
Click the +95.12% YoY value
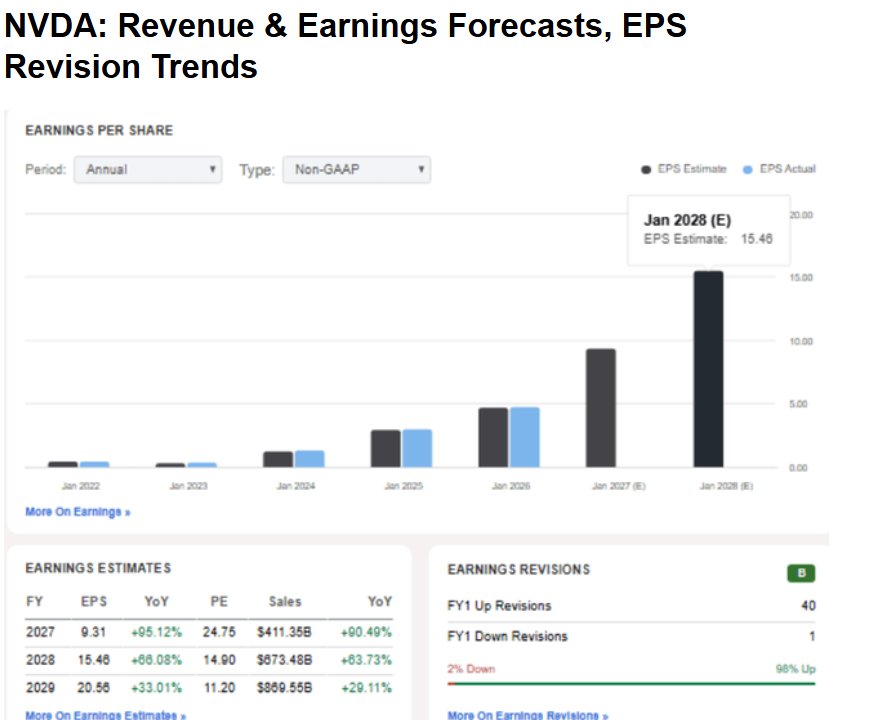(157, 632)
